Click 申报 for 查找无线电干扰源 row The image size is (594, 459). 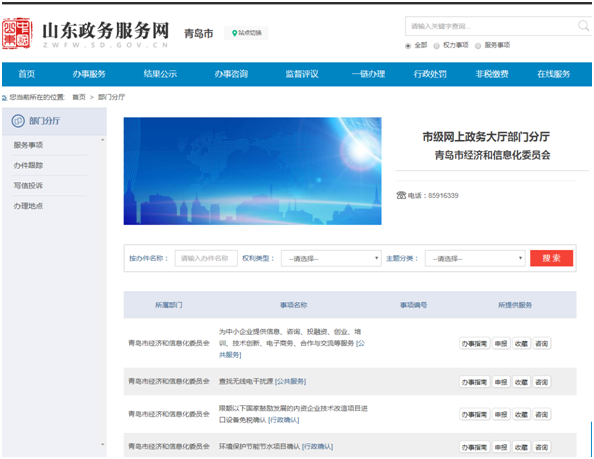pyautogui.click(x=501, y=382)
